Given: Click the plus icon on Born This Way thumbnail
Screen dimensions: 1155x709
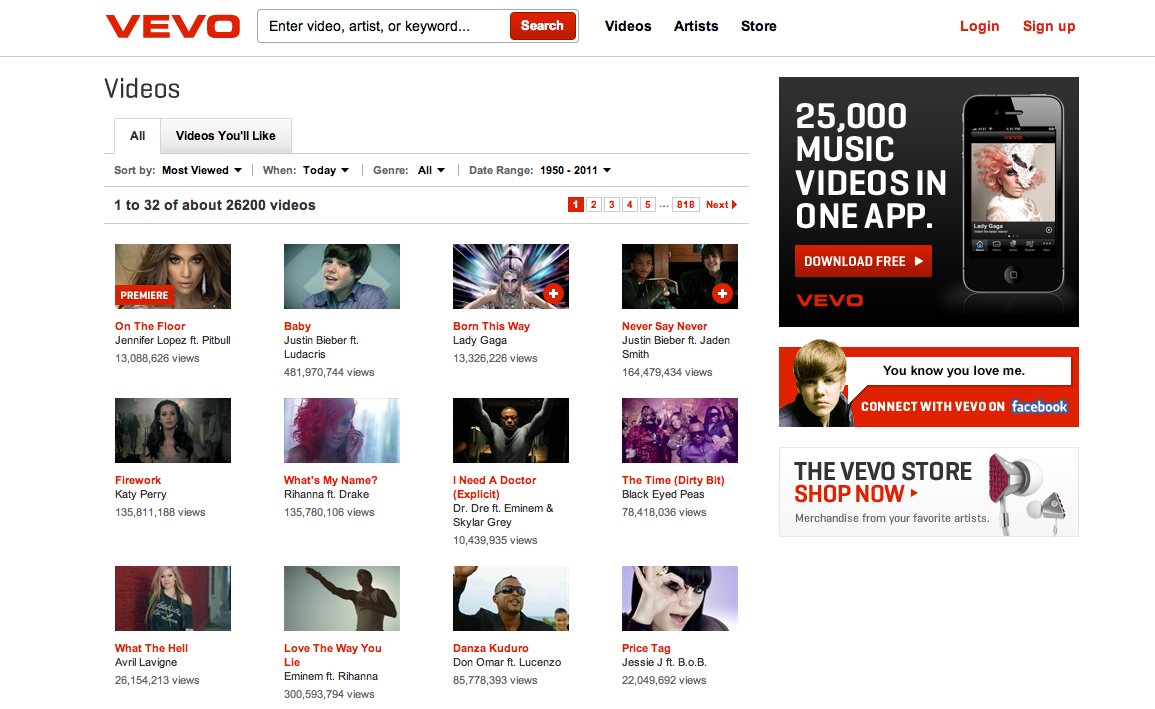Looking at the screenshot, I should click(x=555, y=293).
